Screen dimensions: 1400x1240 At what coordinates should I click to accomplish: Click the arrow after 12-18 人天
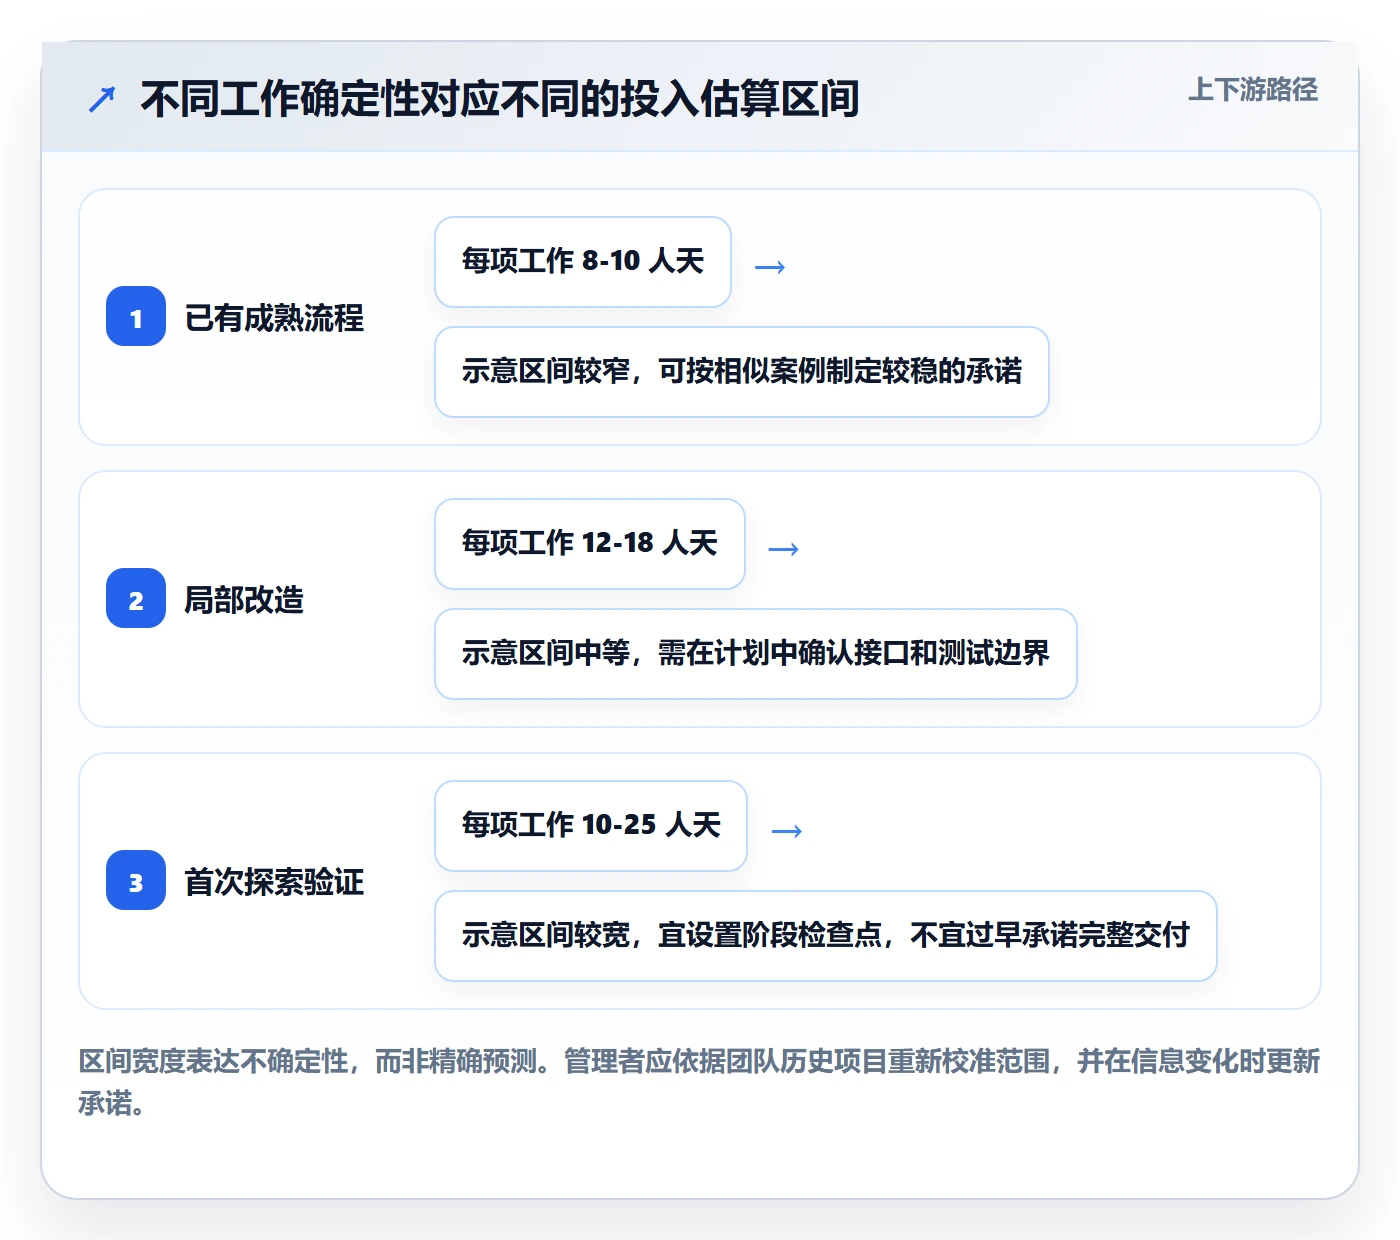coord(784,549)
